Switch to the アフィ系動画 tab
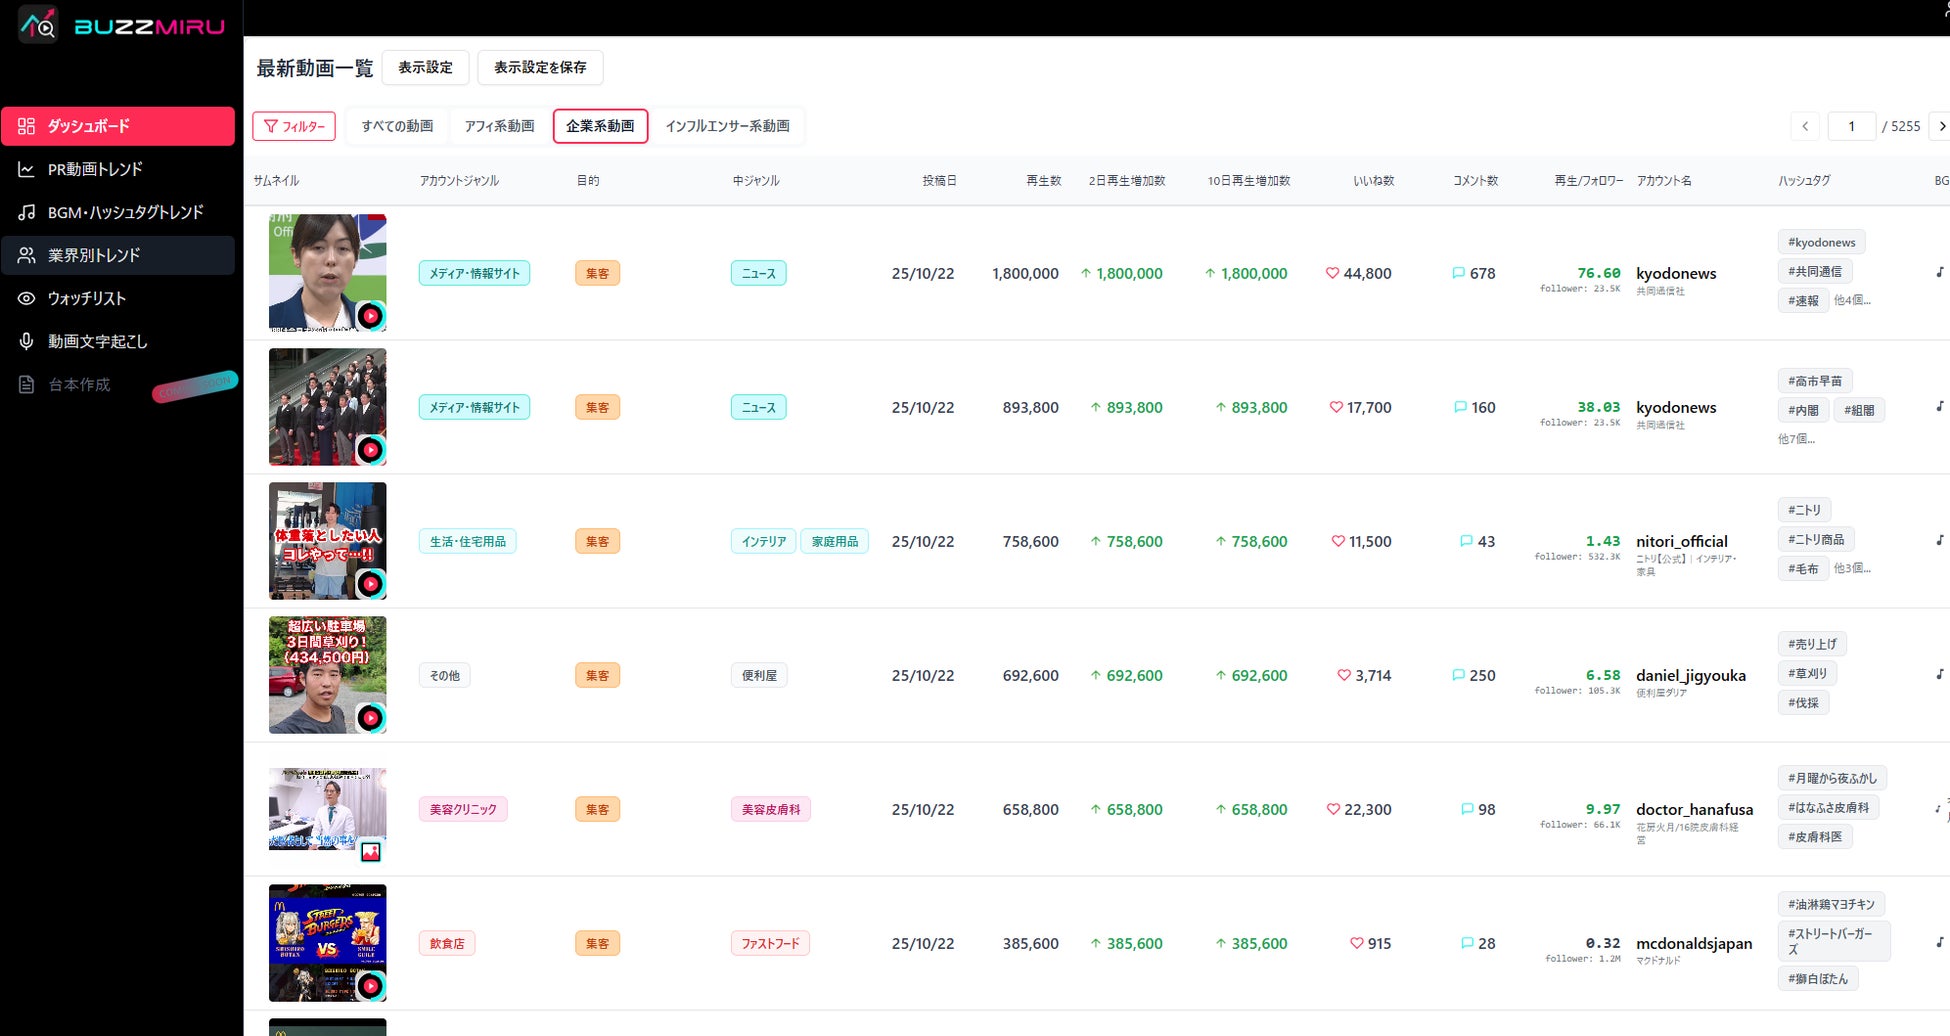 499,126
